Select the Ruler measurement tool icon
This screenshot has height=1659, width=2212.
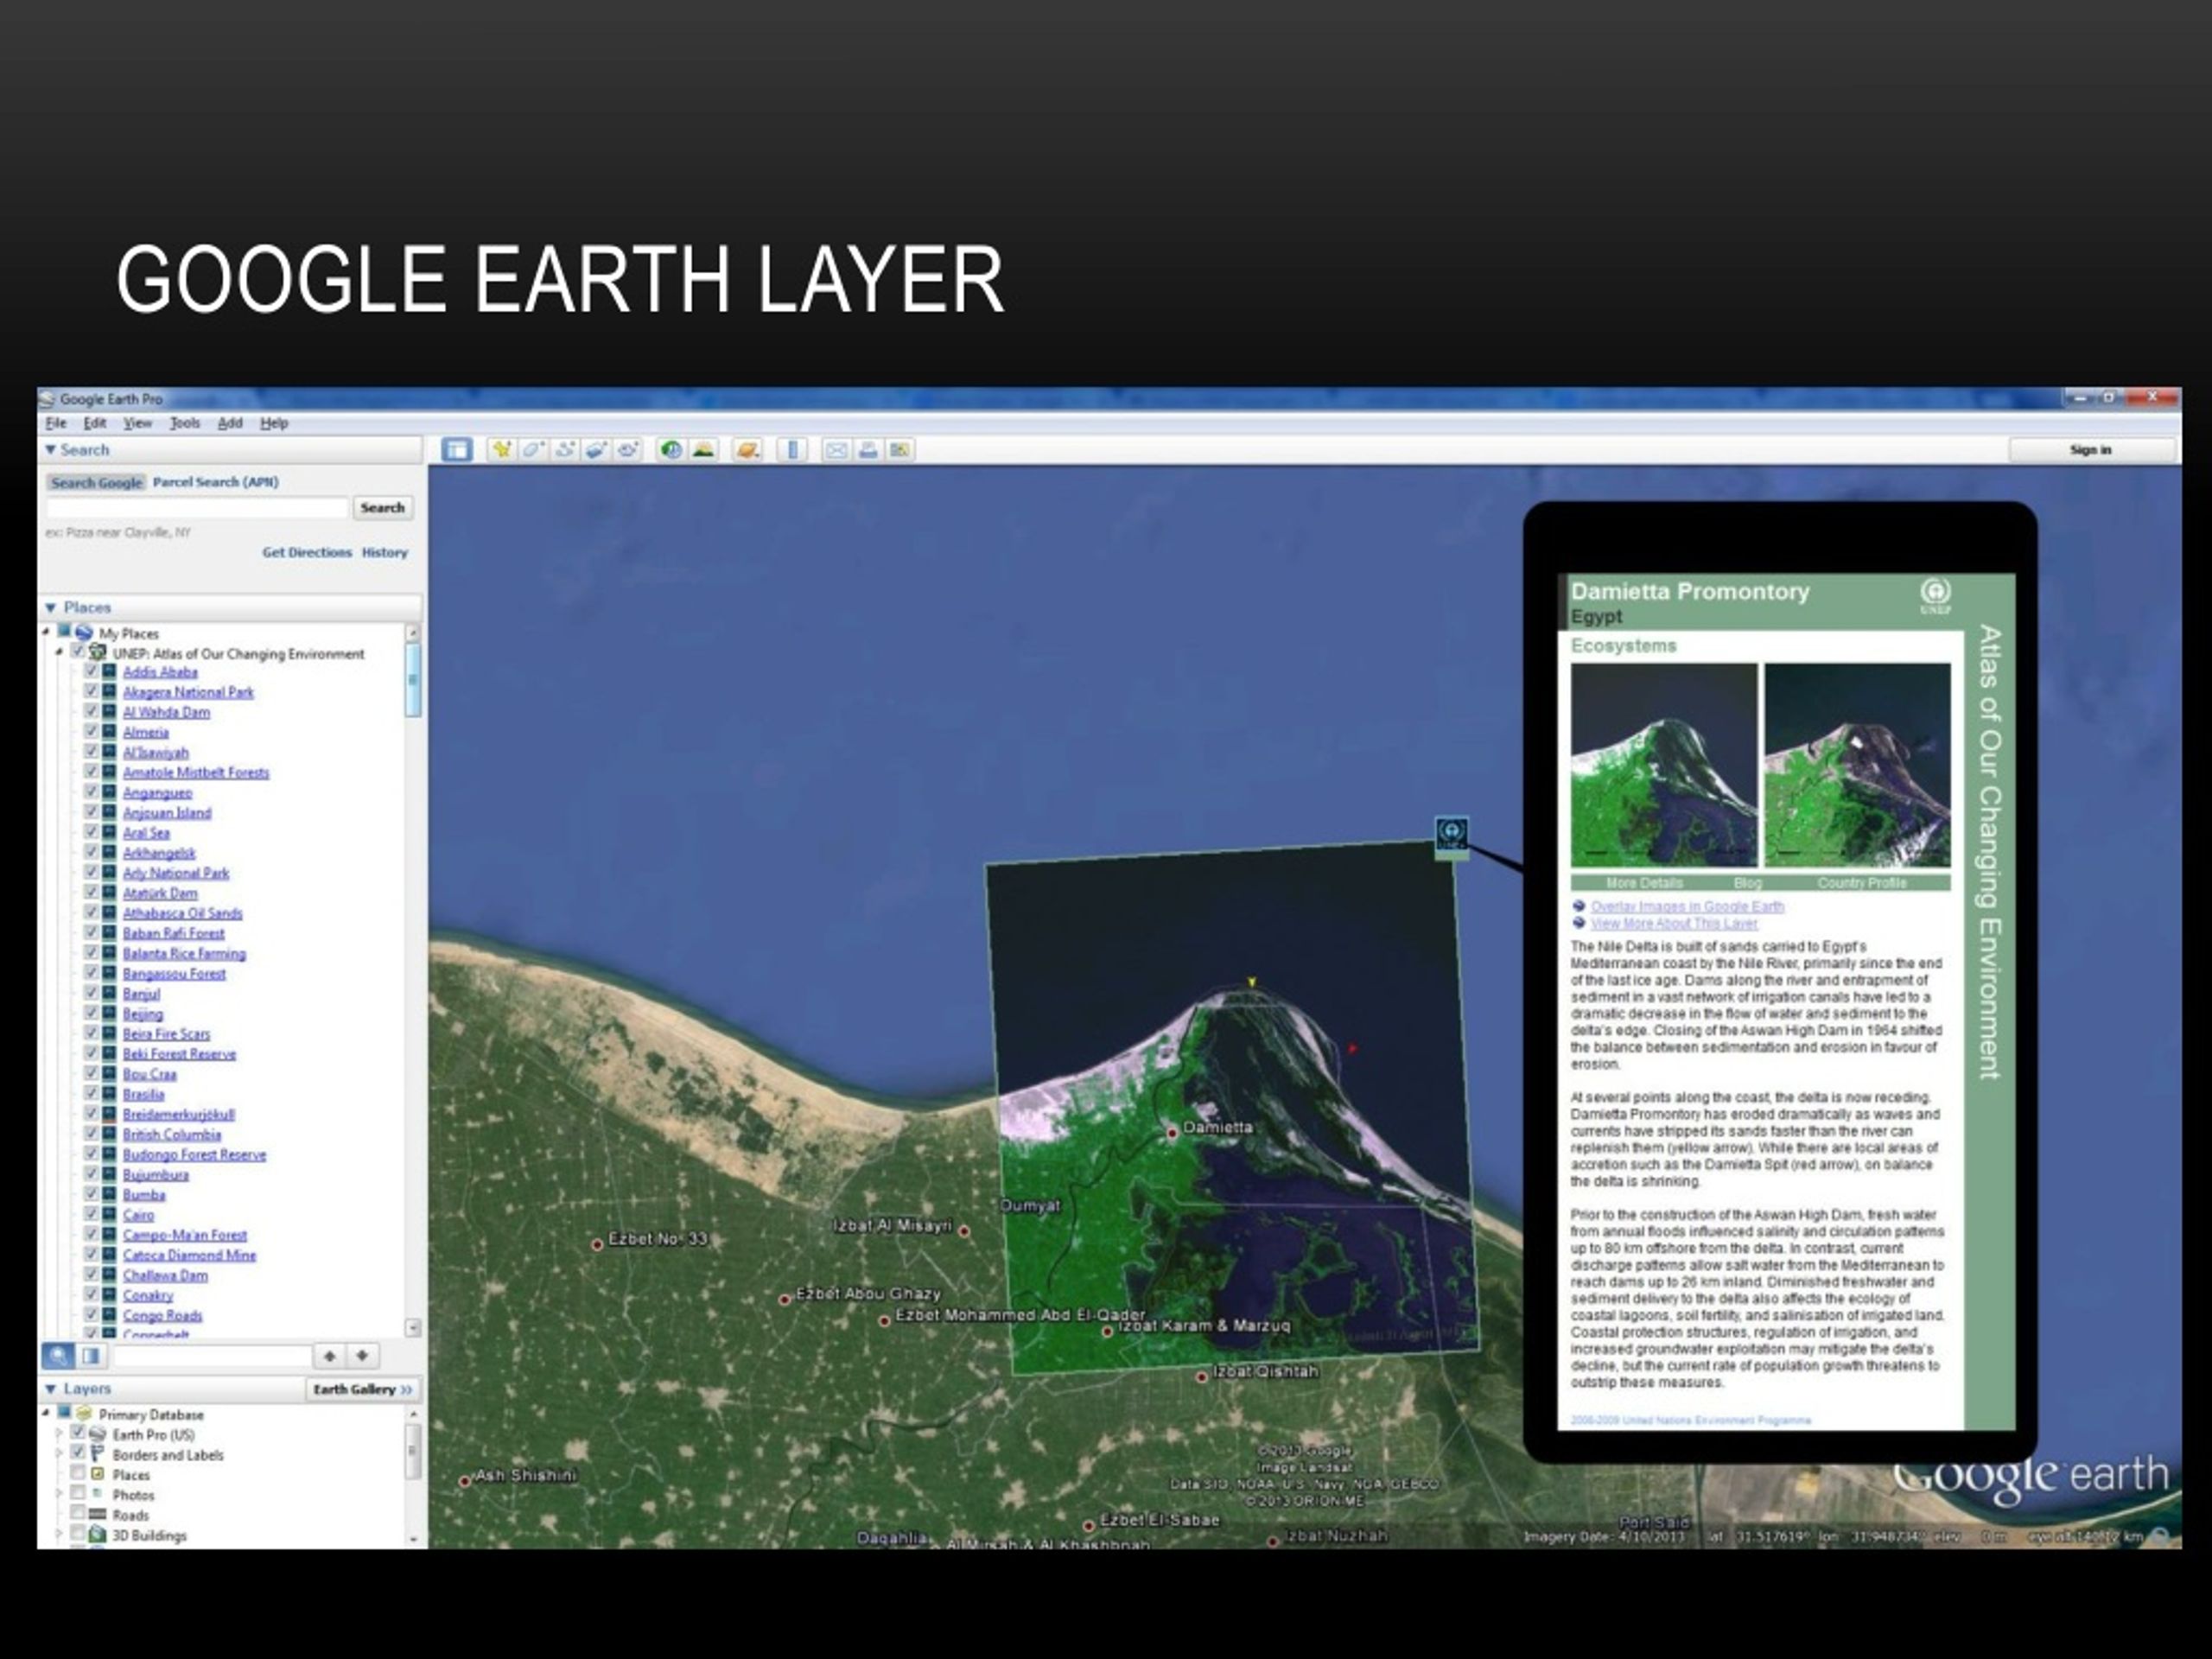click(x=792, y=450)
